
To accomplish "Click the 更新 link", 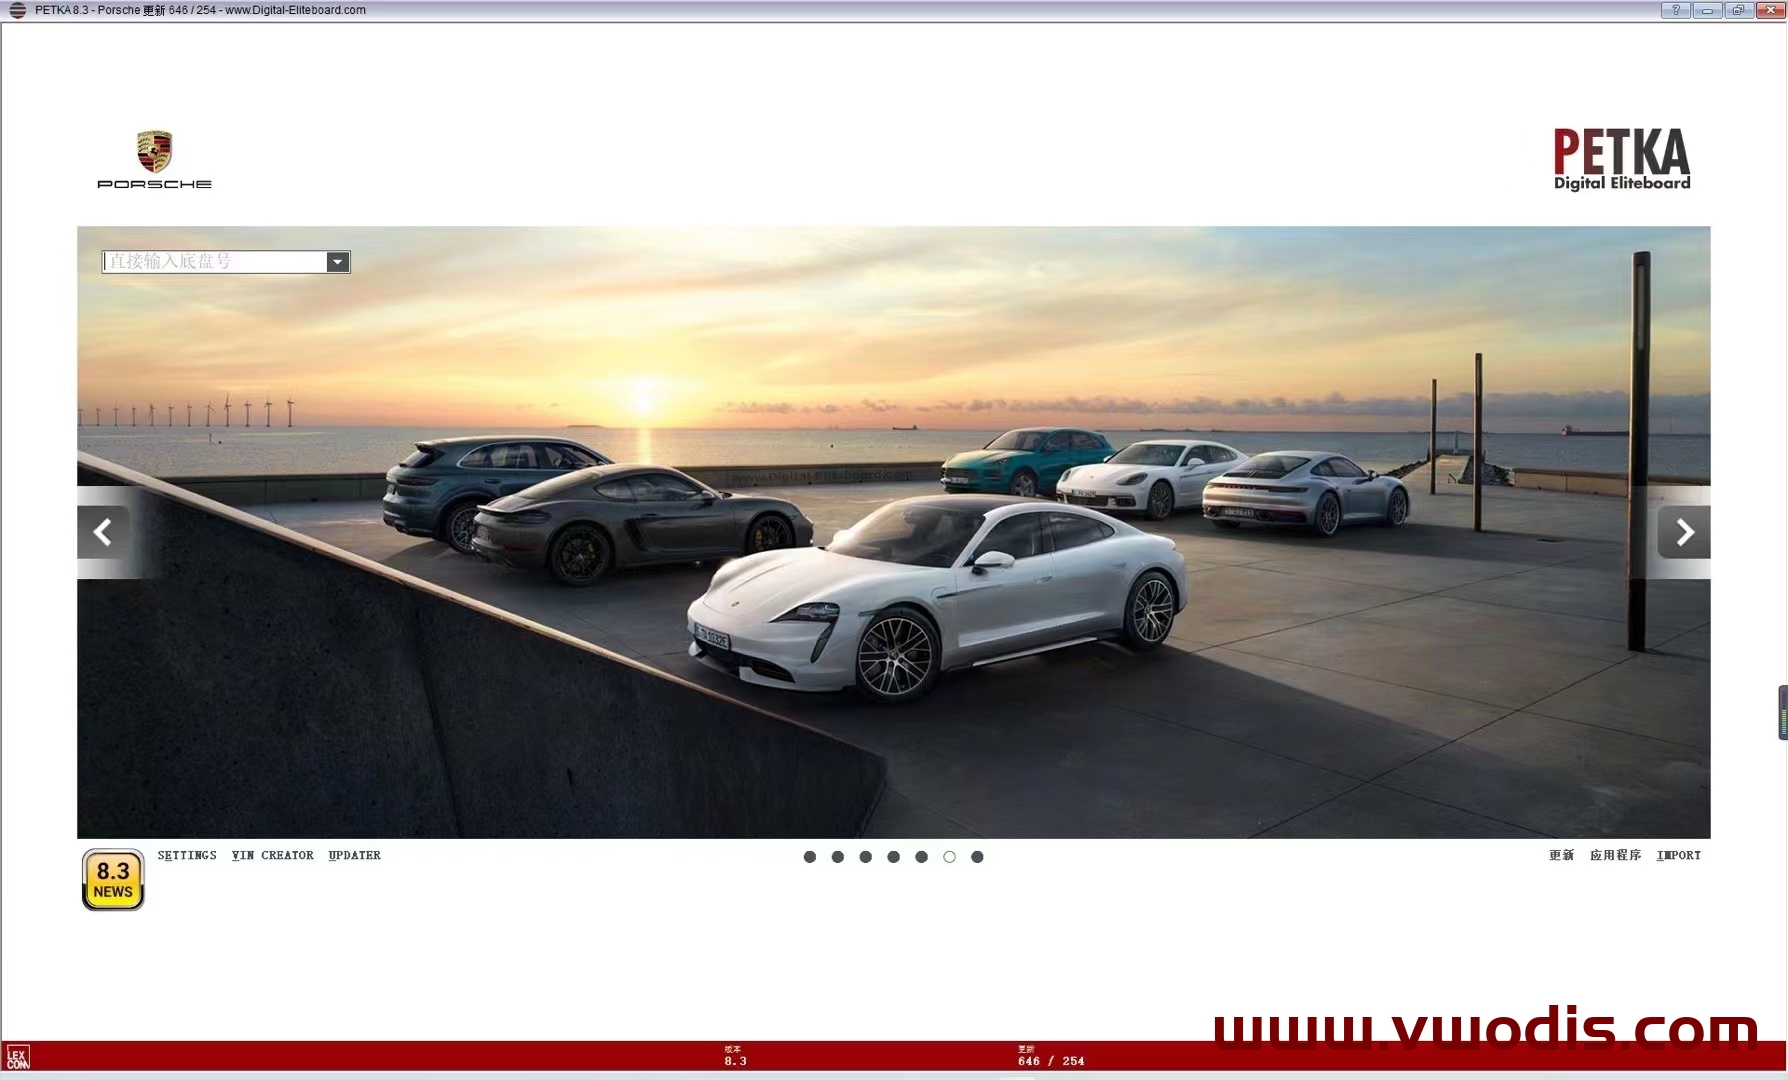I will [1561, 855].
